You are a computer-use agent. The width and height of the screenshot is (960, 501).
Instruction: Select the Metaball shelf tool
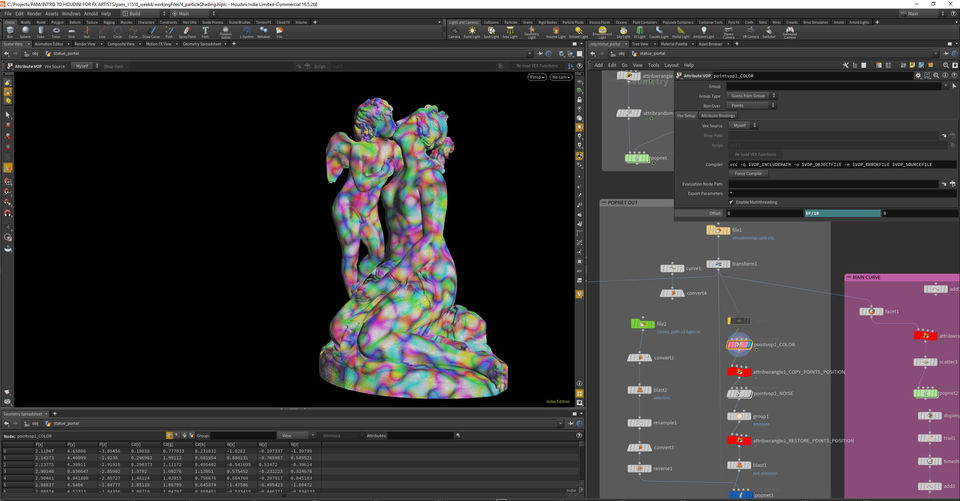click(263, 31)
